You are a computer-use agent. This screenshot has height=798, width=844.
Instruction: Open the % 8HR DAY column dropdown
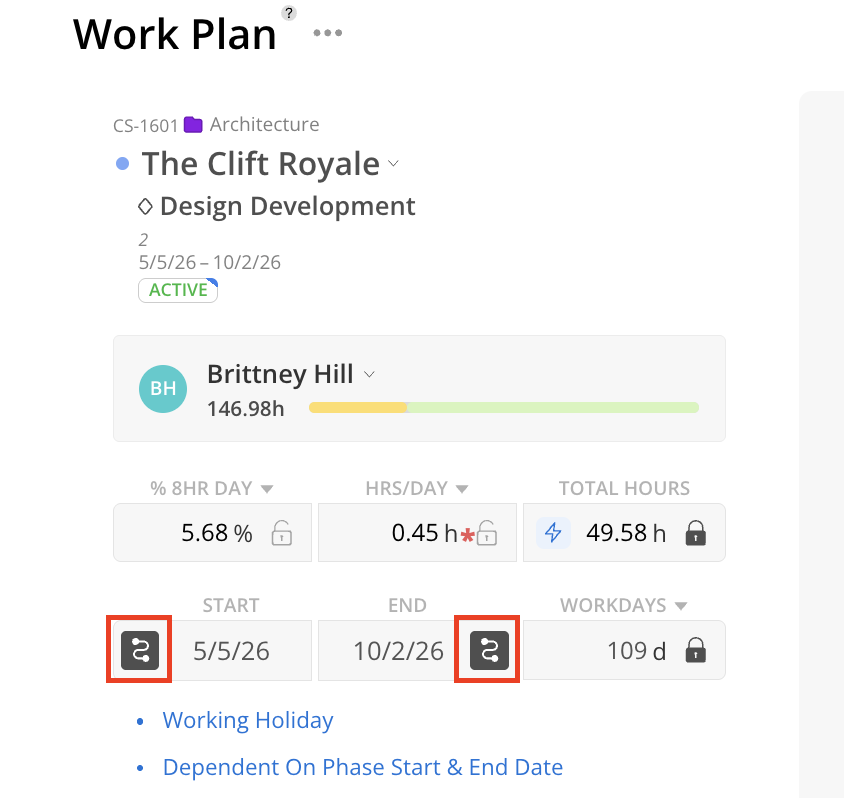click(x=267, y=489)
